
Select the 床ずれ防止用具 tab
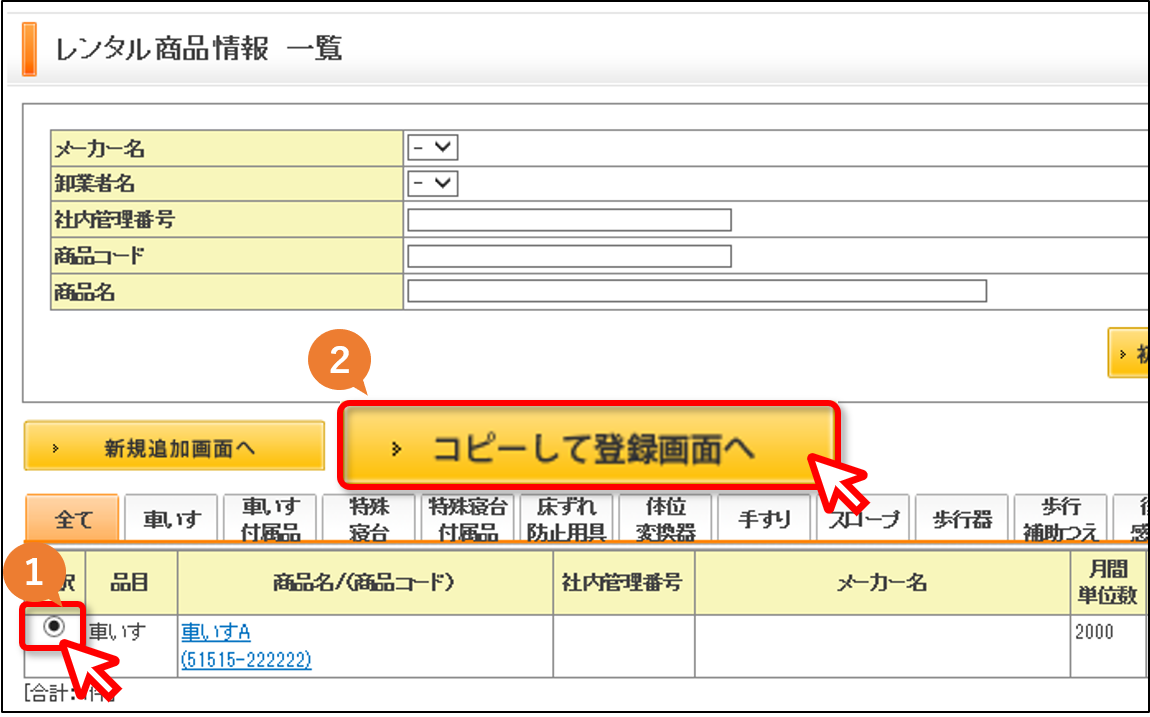(567, 519)
